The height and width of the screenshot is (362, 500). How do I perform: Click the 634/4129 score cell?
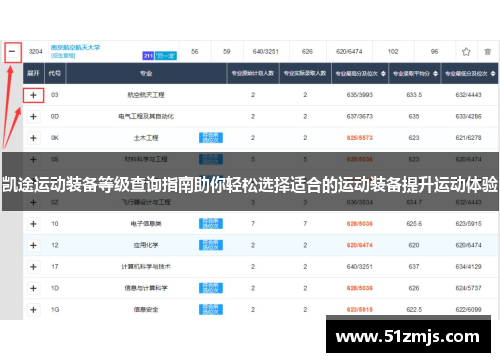[469, 267]
